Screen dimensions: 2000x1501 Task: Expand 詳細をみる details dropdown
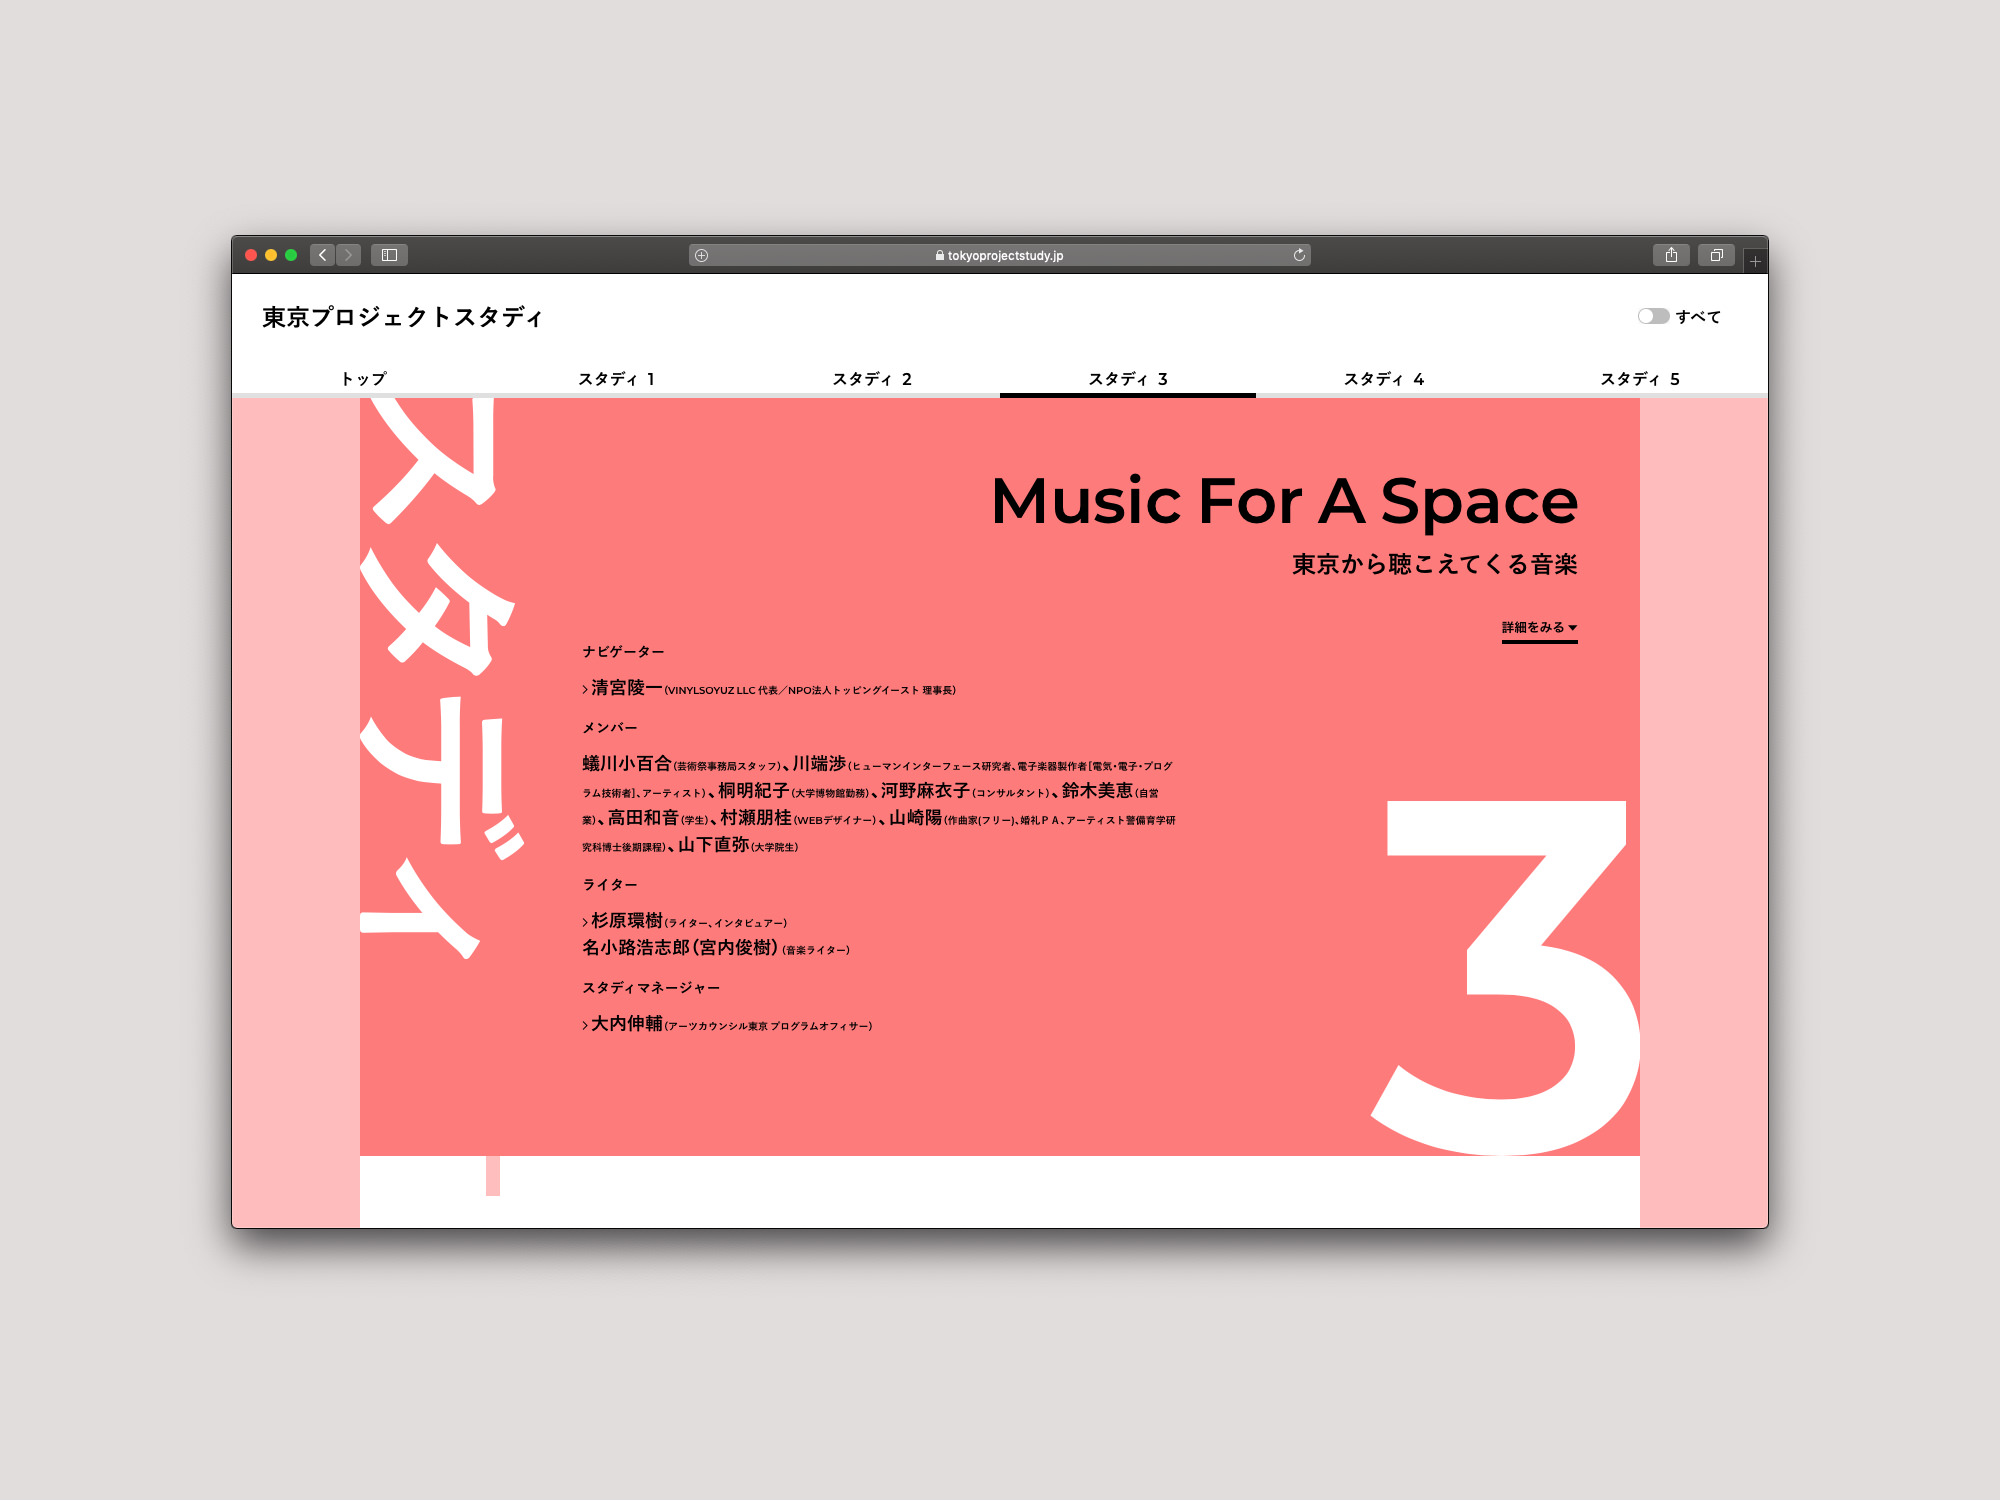point(1539,628)
